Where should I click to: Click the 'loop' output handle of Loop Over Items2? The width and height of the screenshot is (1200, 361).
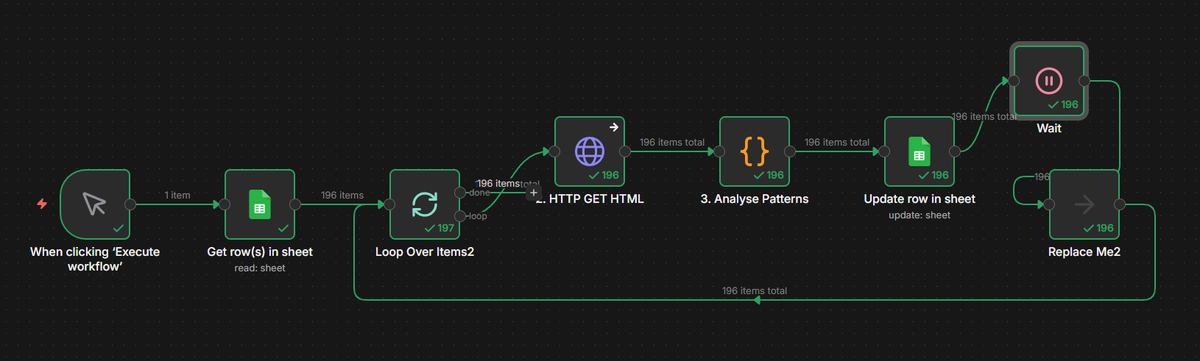(460, 216)
